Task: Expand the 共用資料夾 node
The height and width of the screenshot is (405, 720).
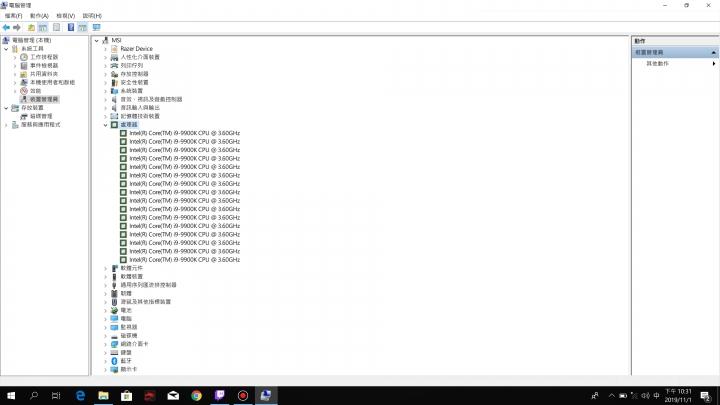Action: [15, 74]
